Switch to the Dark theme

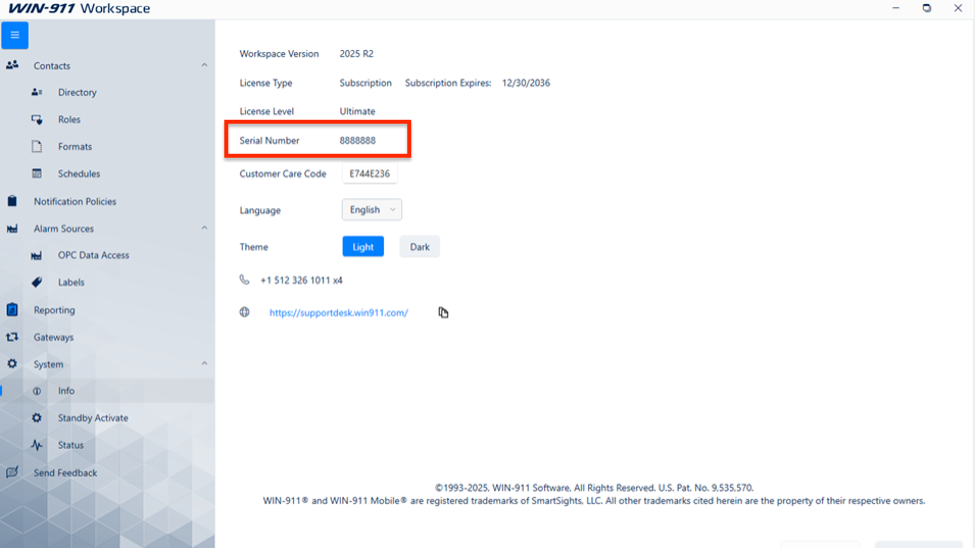pos(420,247)
